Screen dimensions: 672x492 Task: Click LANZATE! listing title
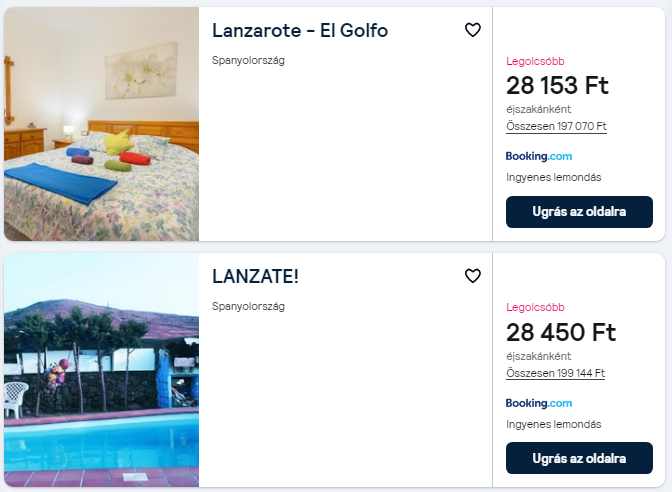(x=255, y=276)
